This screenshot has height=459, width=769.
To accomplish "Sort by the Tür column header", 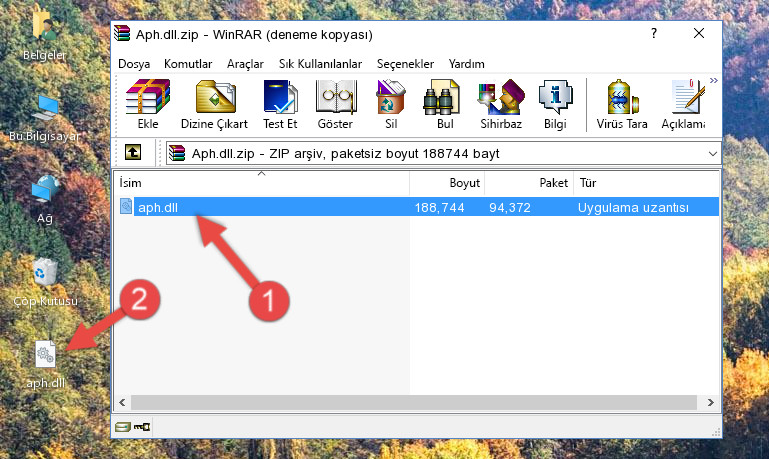I will tap(646, 182).
